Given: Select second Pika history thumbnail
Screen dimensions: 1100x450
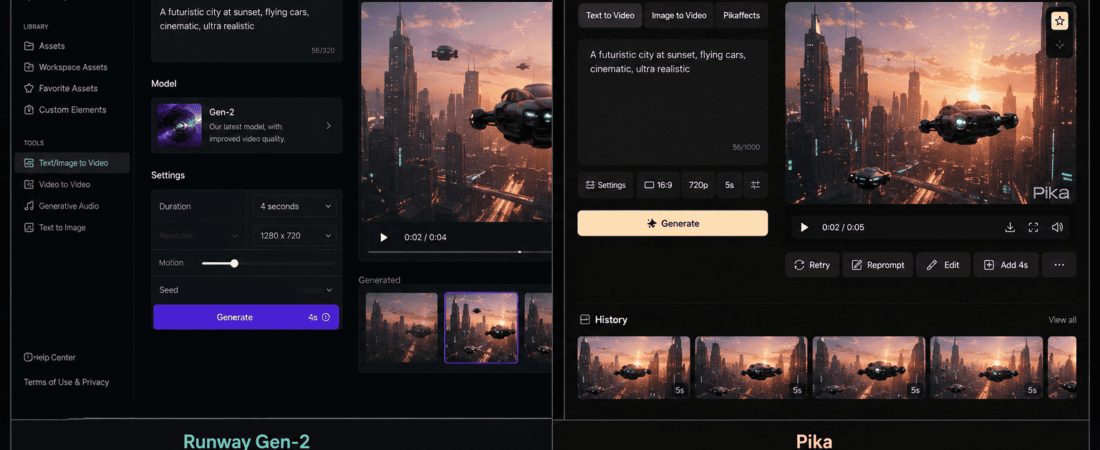Looking at the screenshot, I should 751,368.
